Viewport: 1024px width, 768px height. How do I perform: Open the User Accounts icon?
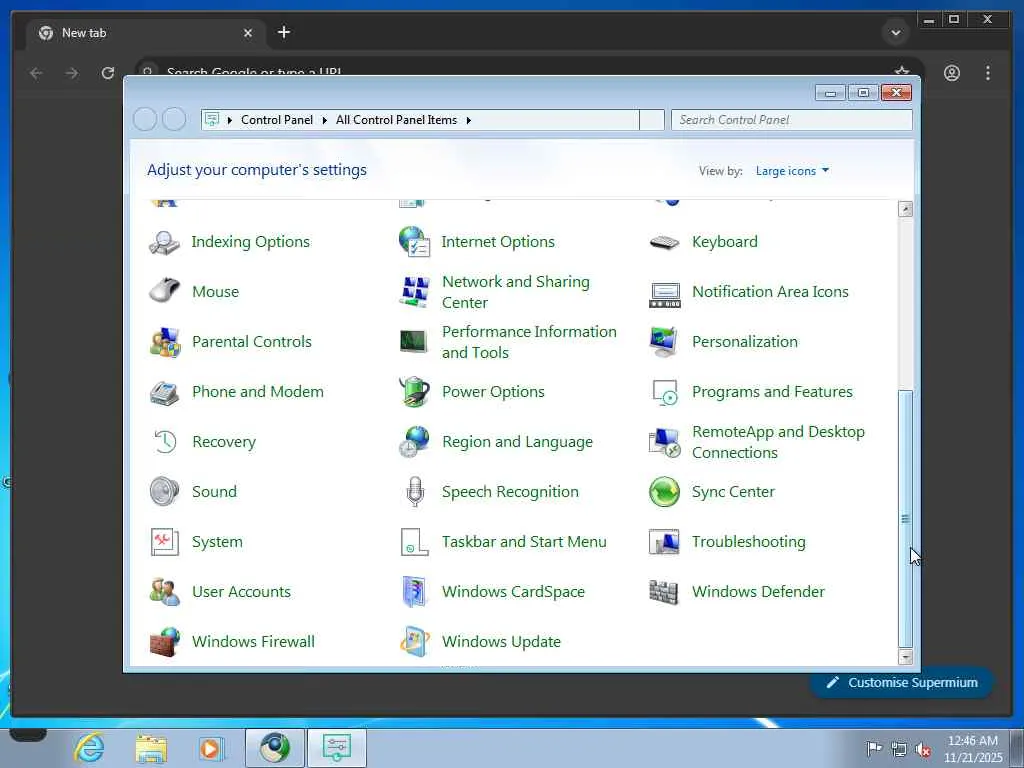click(x=165, y=592)
